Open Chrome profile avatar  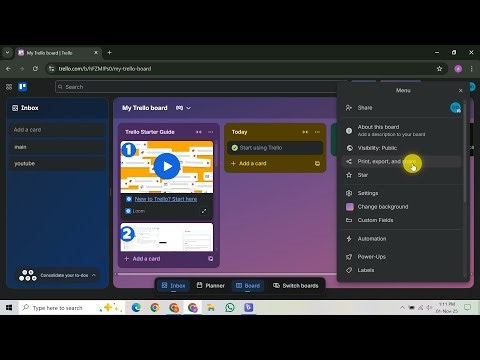pos(458,69)
